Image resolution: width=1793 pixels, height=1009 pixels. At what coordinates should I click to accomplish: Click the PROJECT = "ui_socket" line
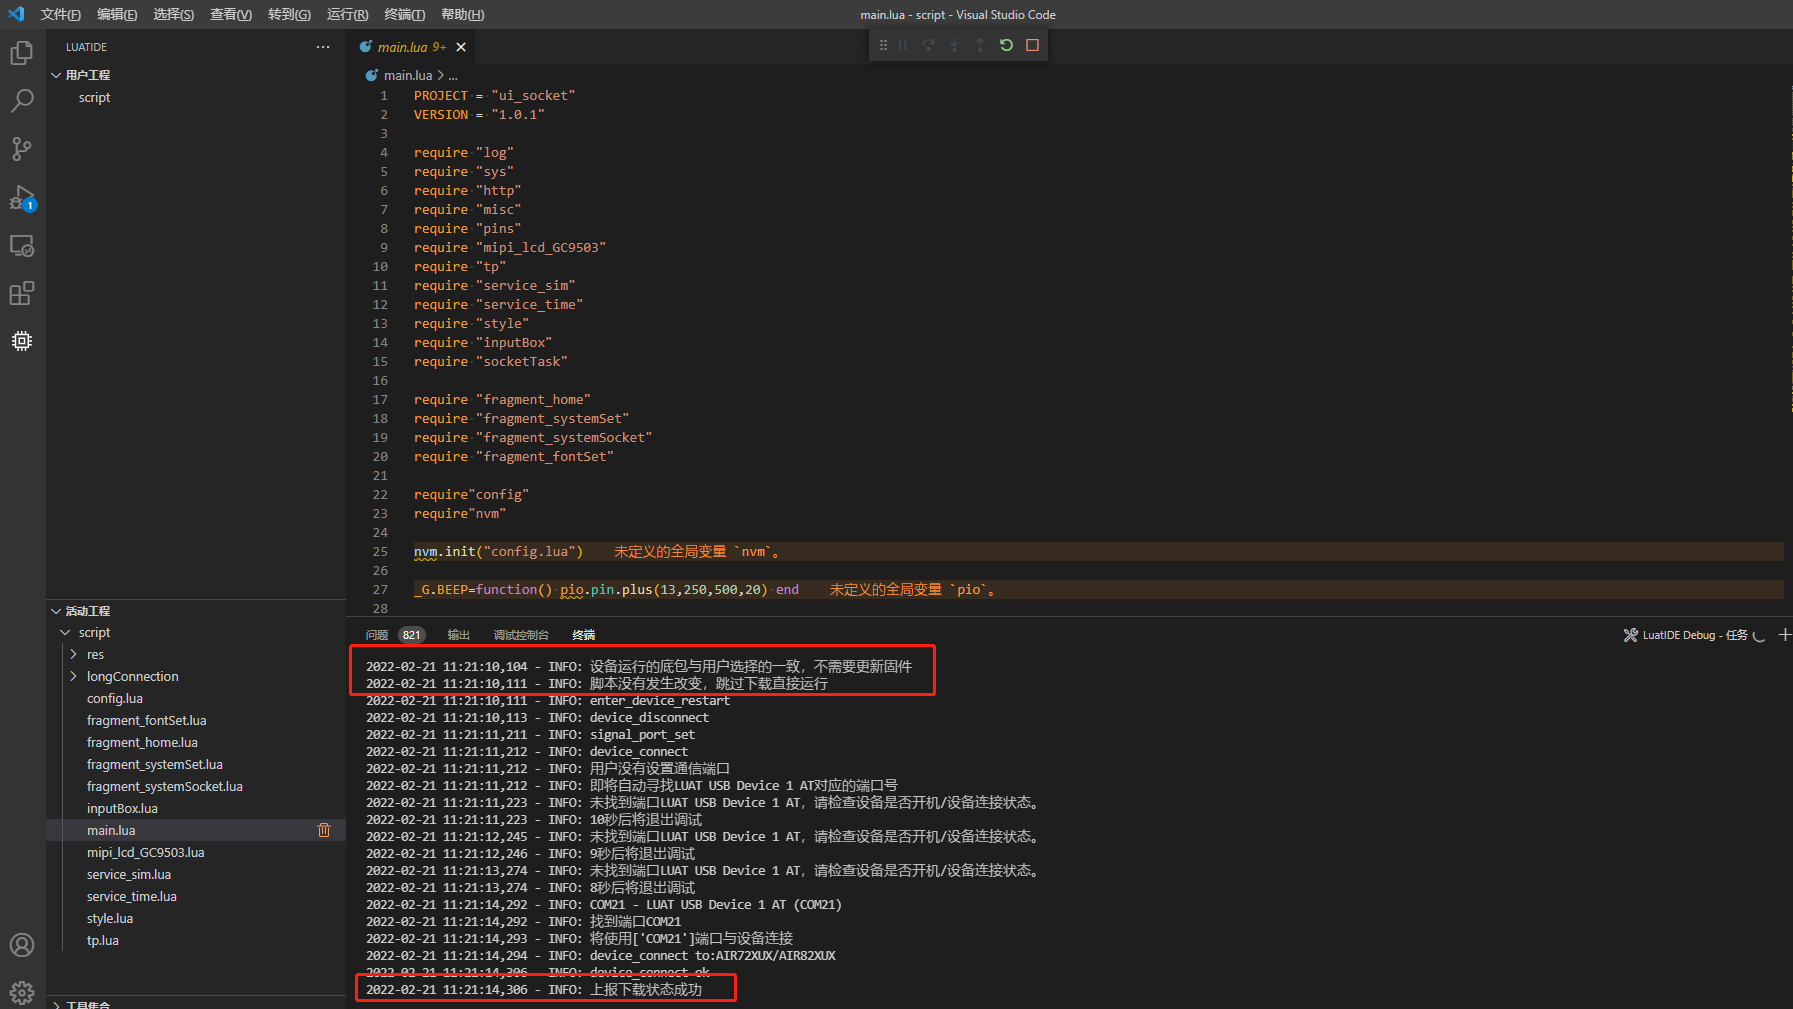[x=494, y=95]
